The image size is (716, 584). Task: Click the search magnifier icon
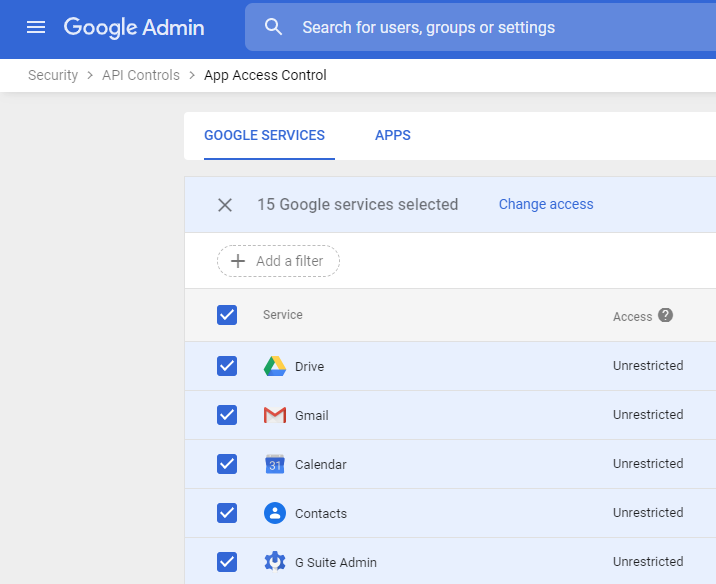(273, 27)
